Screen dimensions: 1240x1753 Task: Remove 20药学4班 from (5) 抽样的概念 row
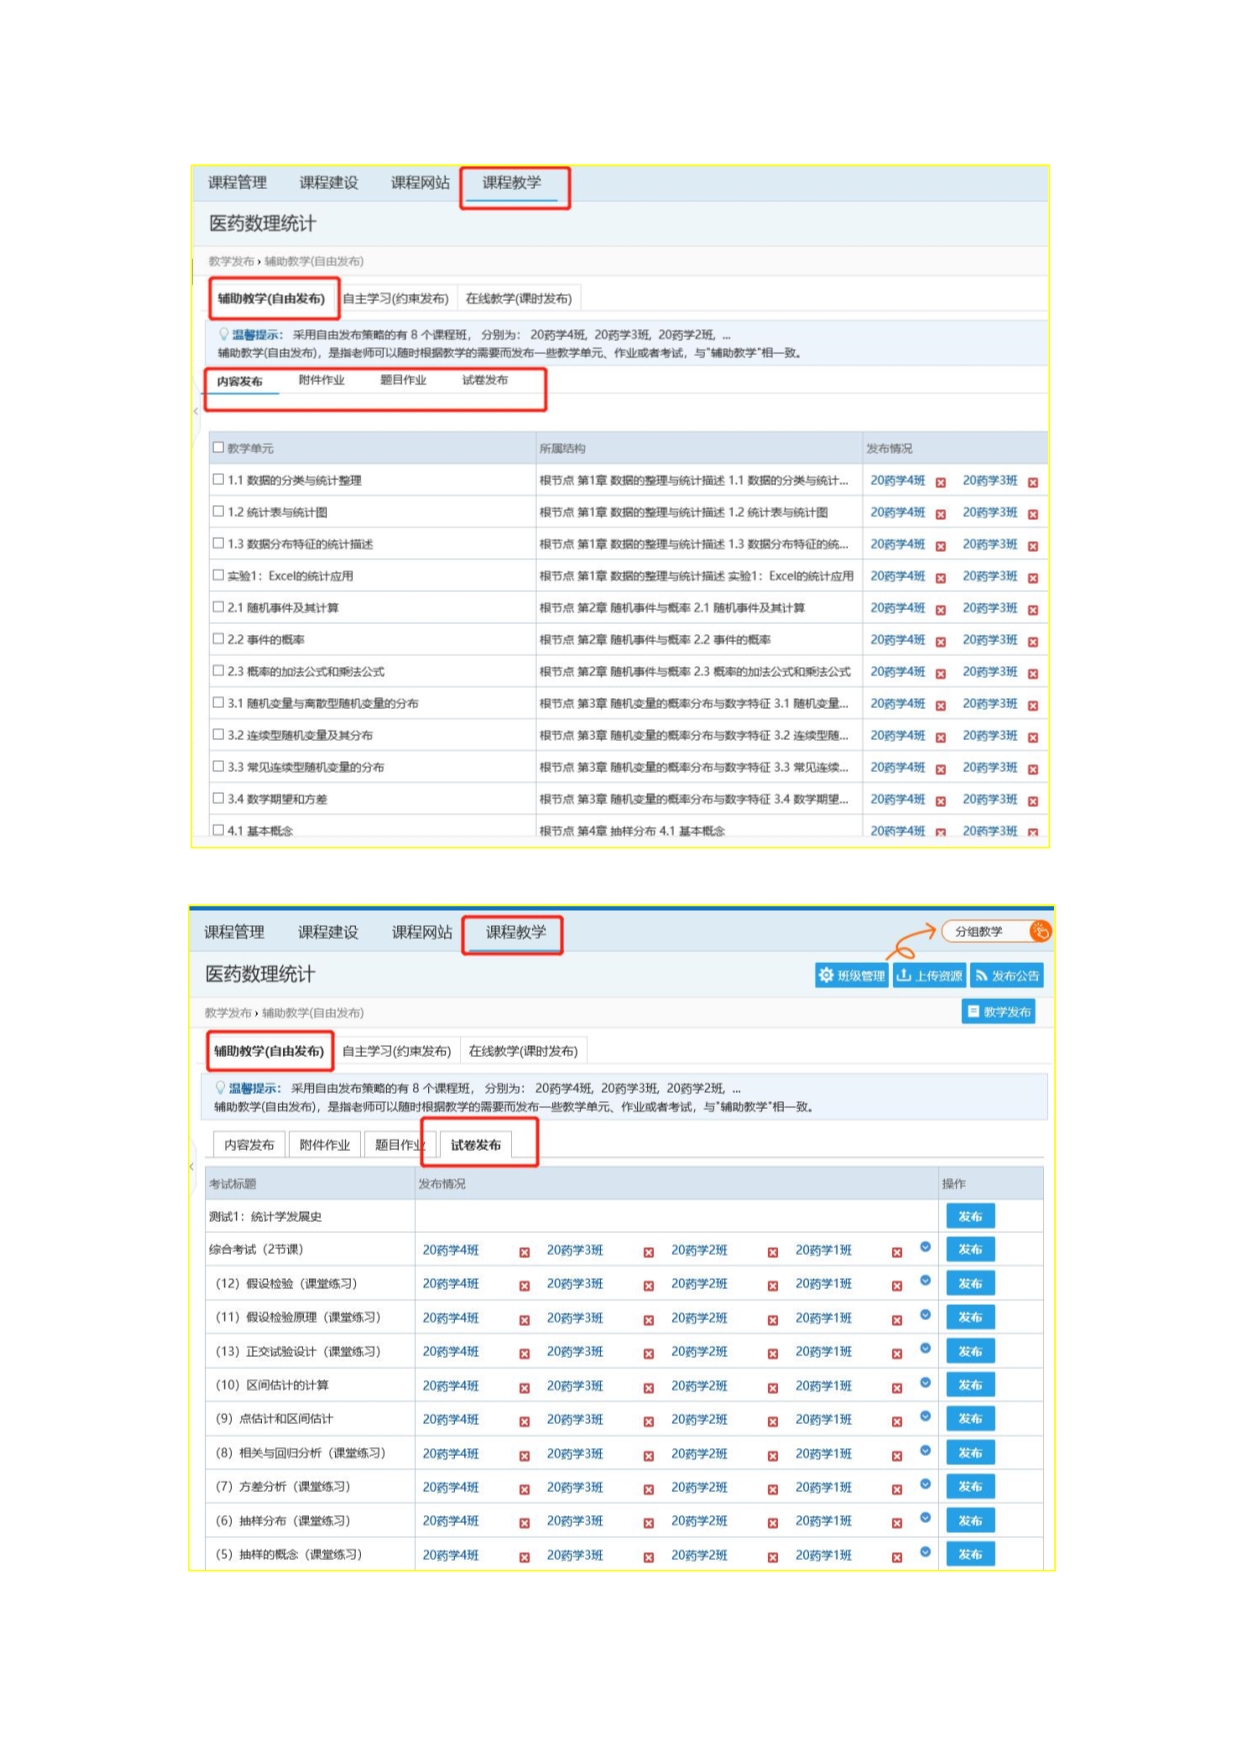(524, 1558)
